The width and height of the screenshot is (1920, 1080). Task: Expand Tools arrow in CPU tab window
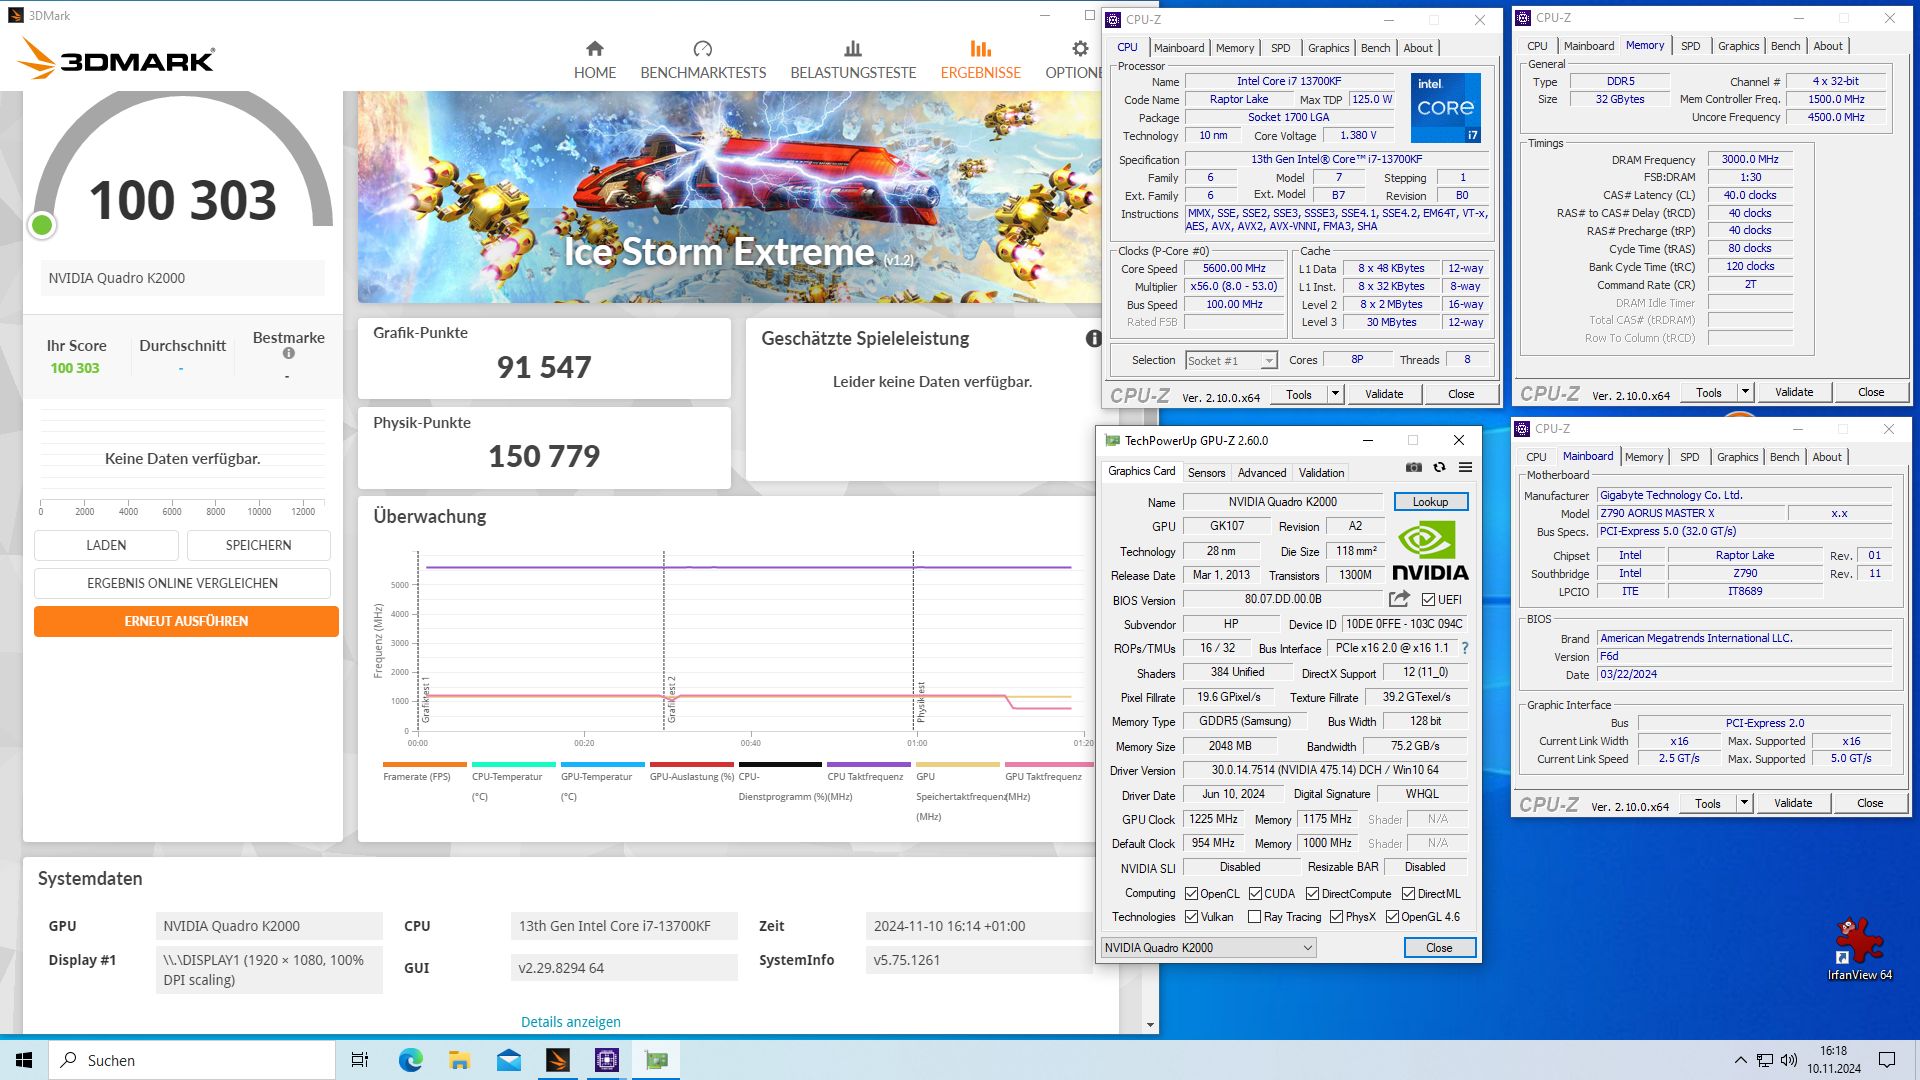pyautogui.click(x=1334, y=394)
